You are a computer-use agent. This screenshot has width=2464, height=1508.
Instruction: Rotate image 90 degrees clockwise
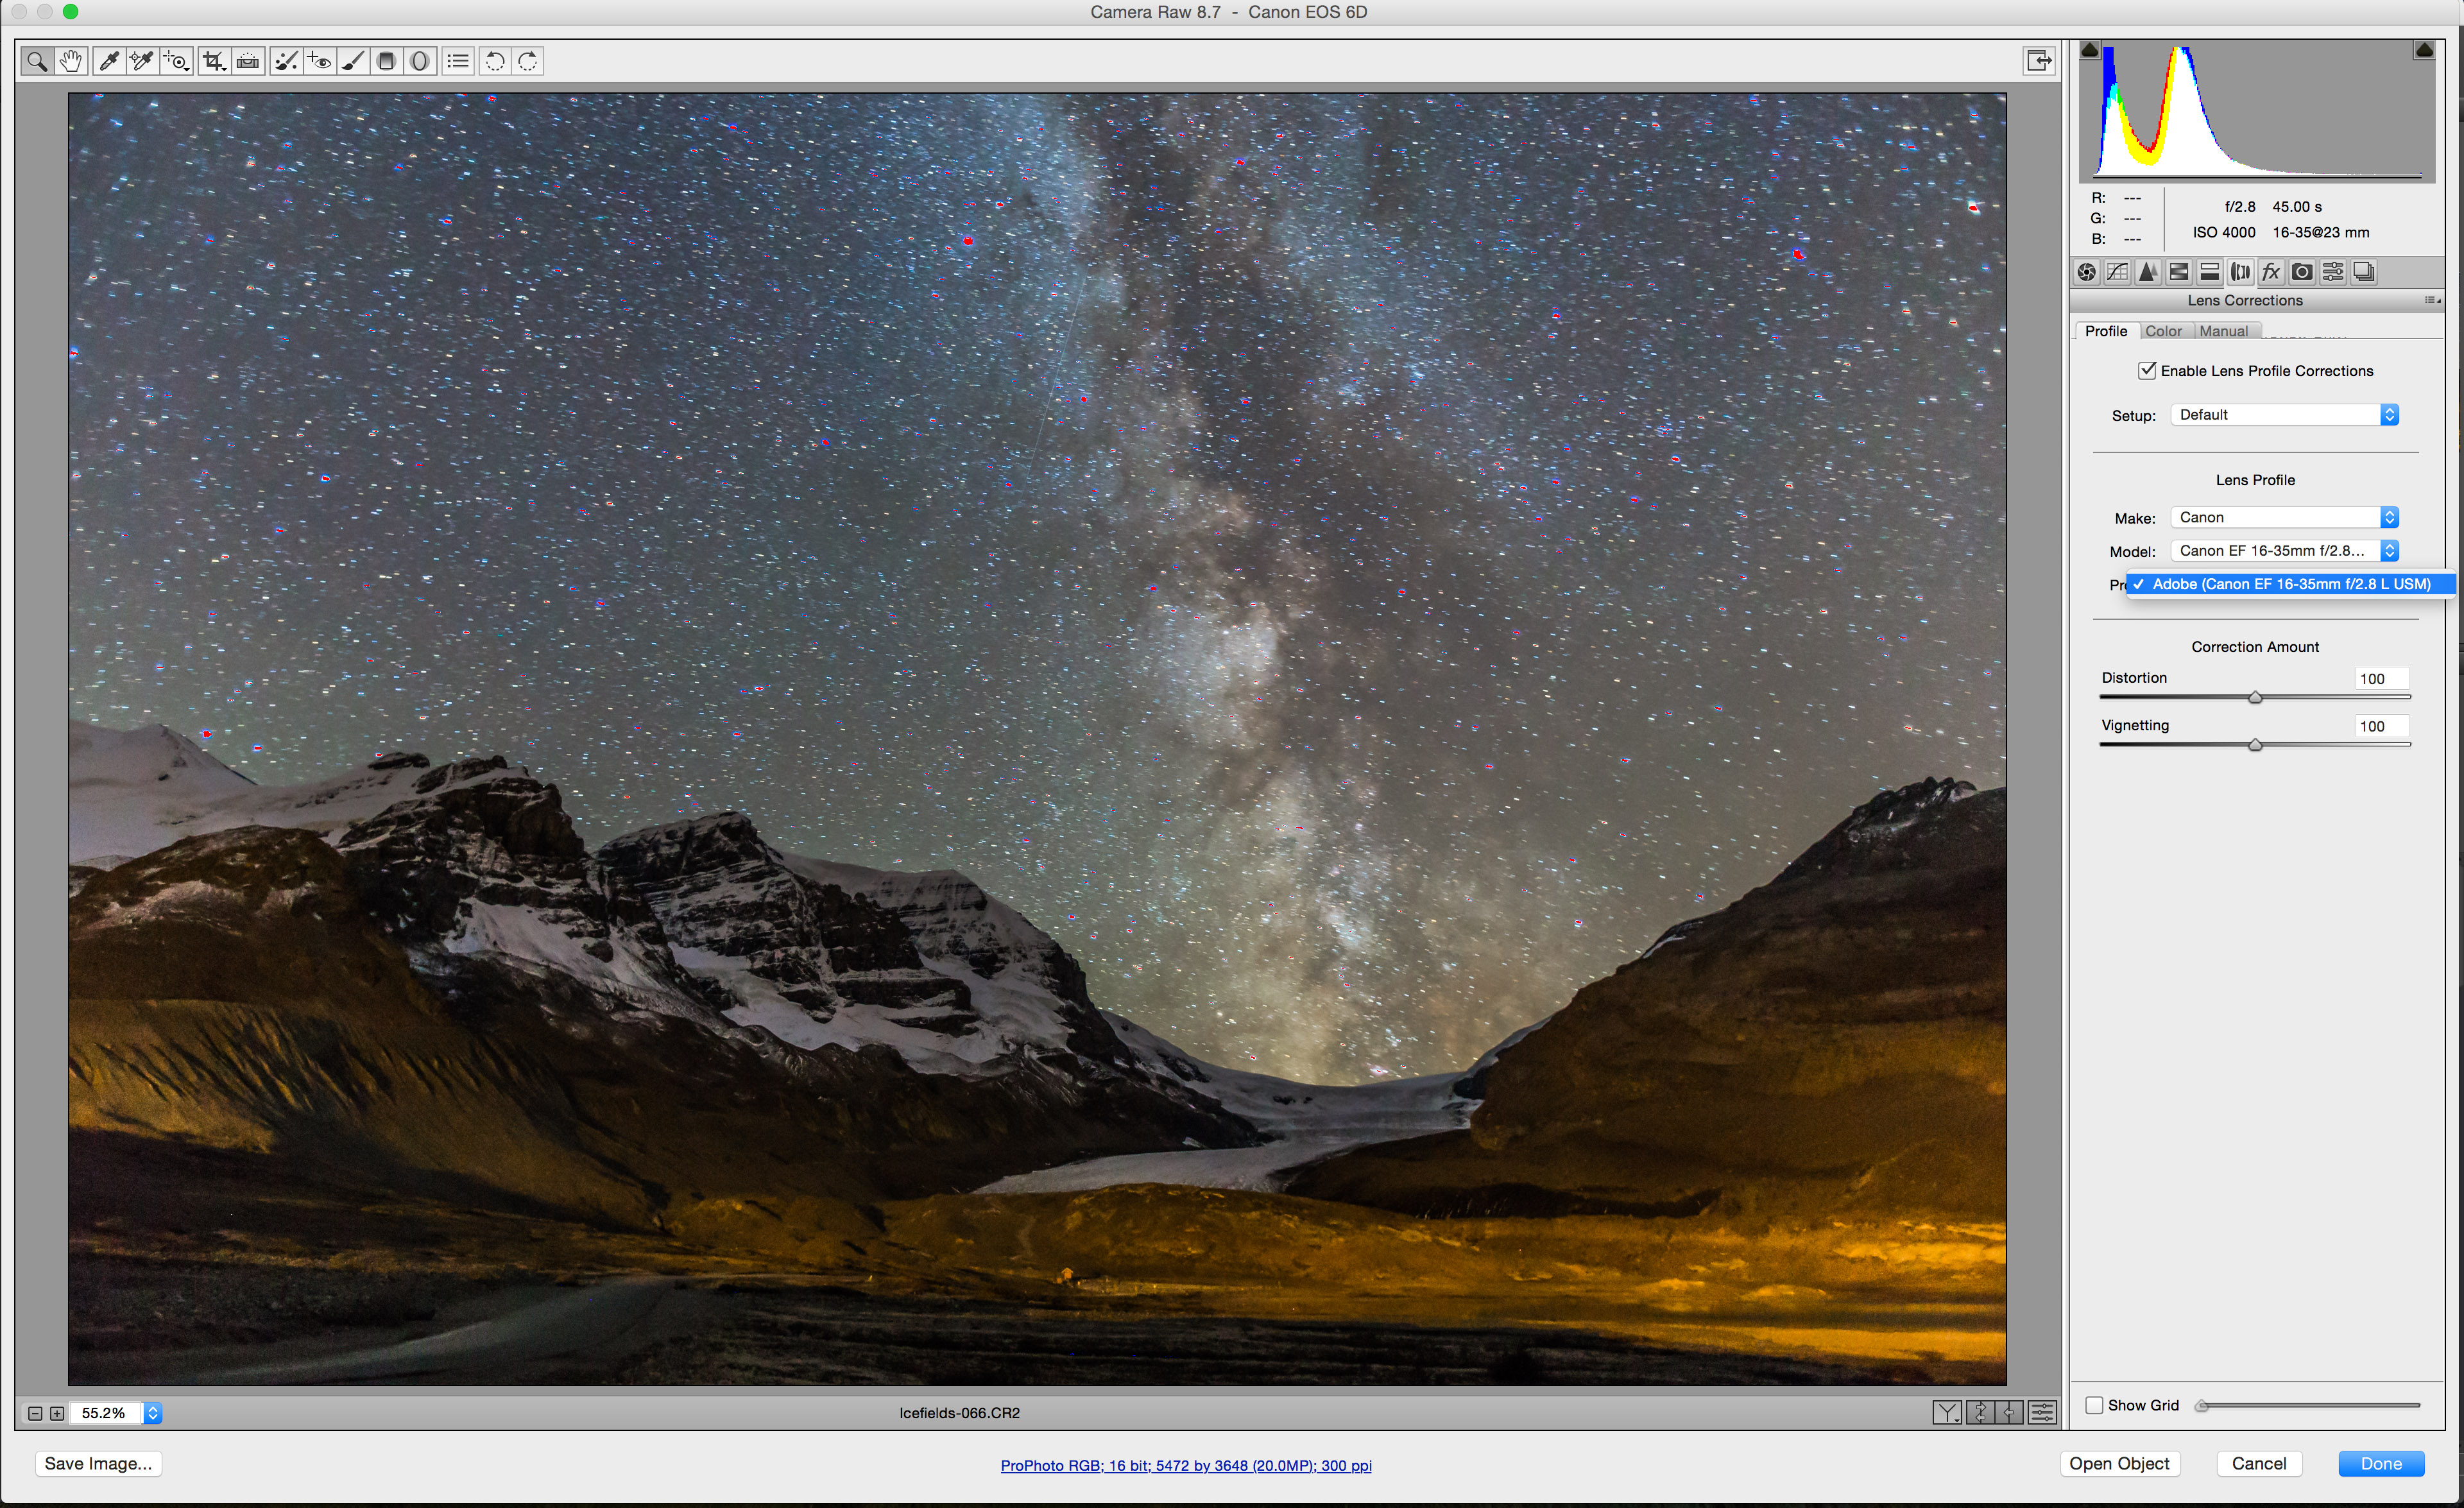528,61
